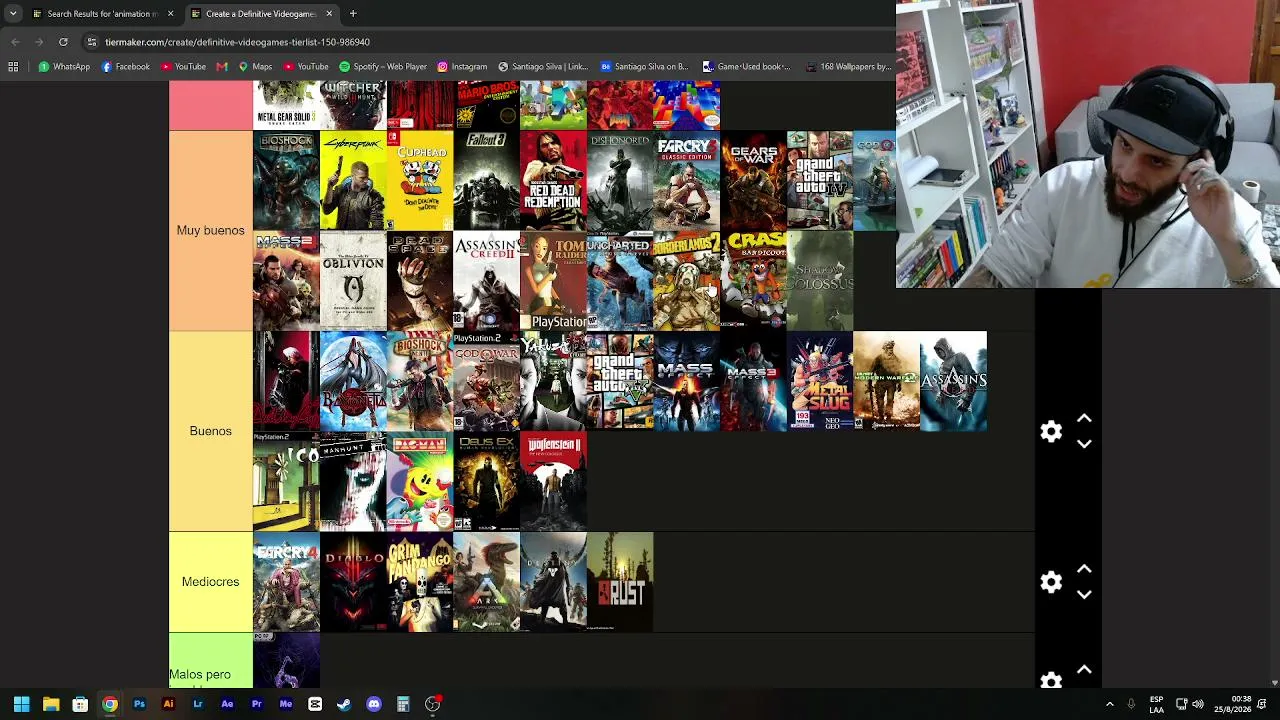
Task: Move the Mediocres tier down
Action: pyautogui.click(x=1084, y=594)
